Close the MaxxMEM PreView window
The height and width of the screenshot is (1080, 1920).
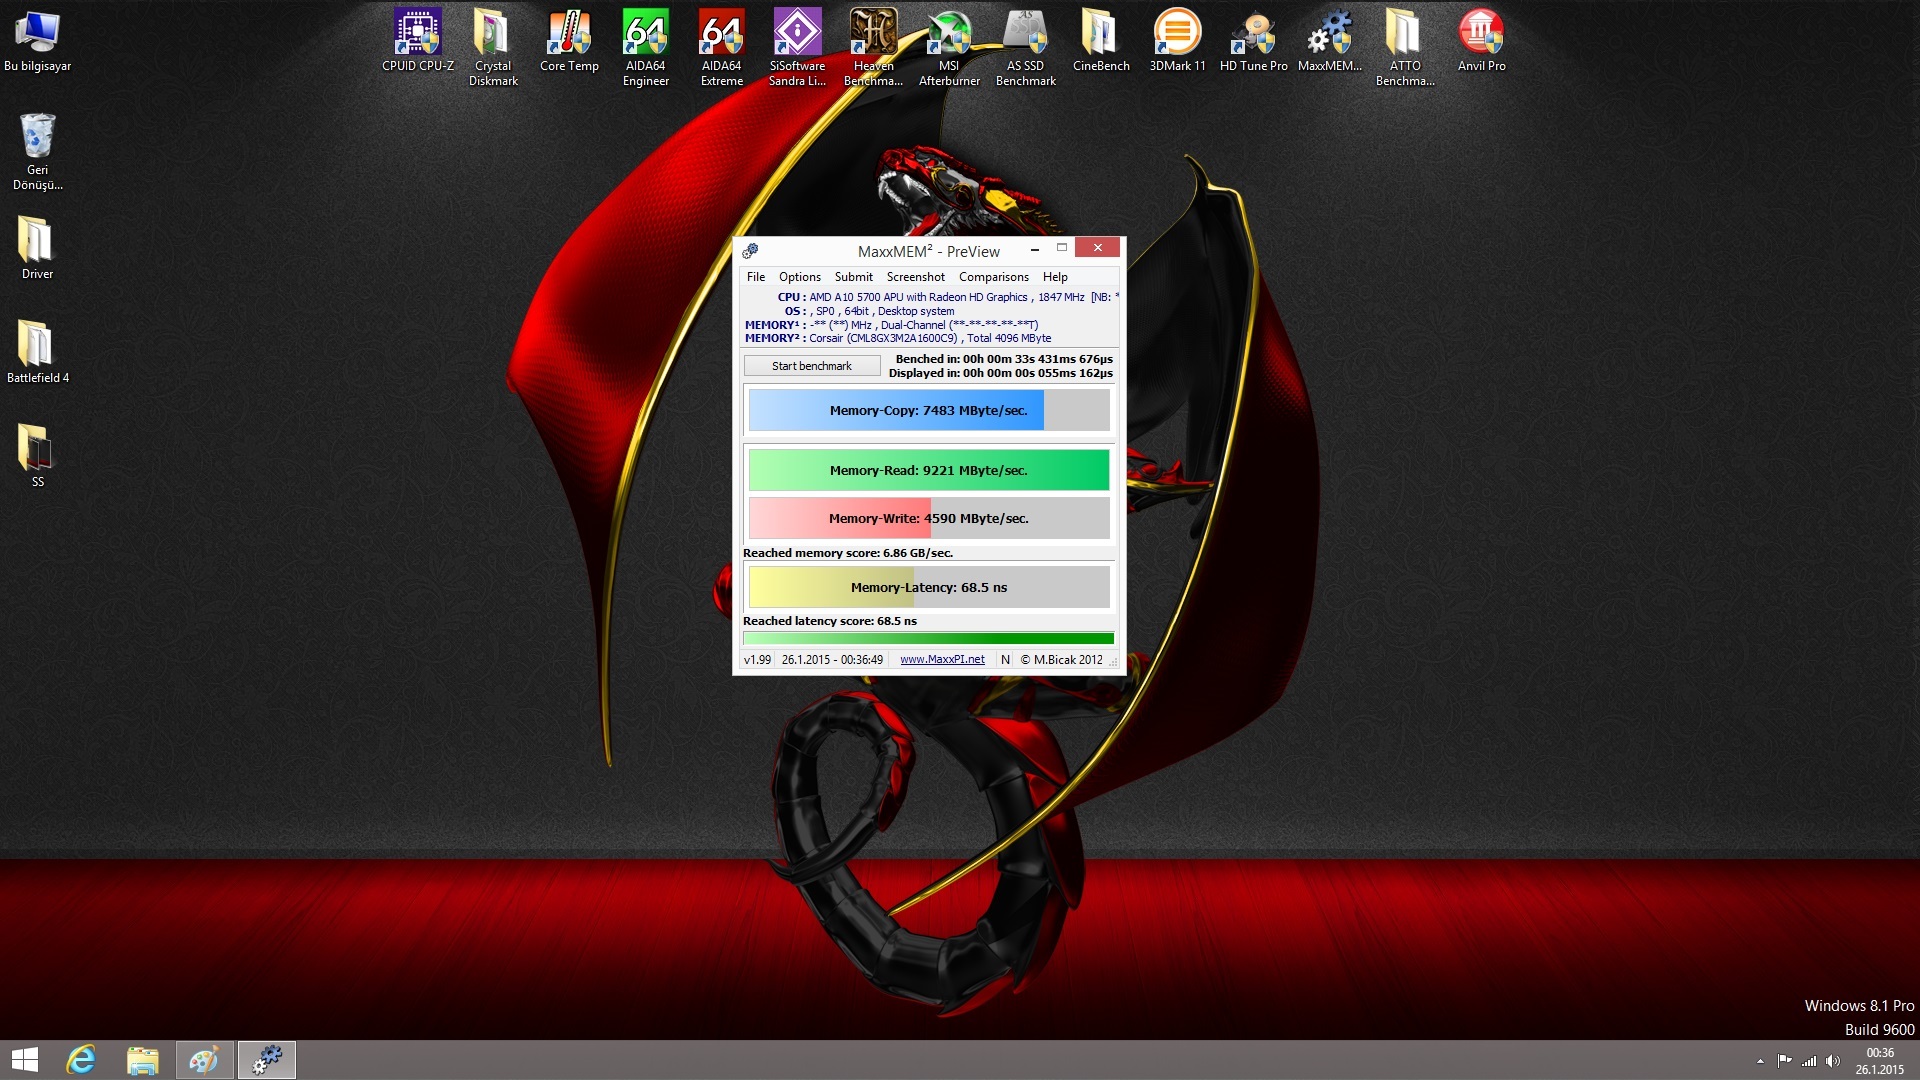tap(1098, 248)
